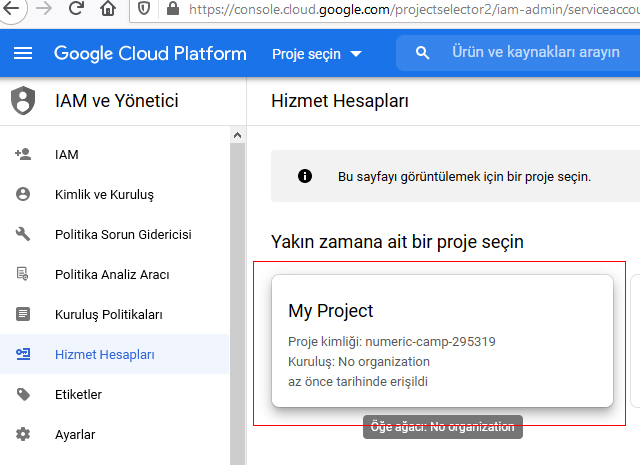This screenshot has height=465, width=640.
Task: Click the padlock site security icon
Action: click(173, 8)
